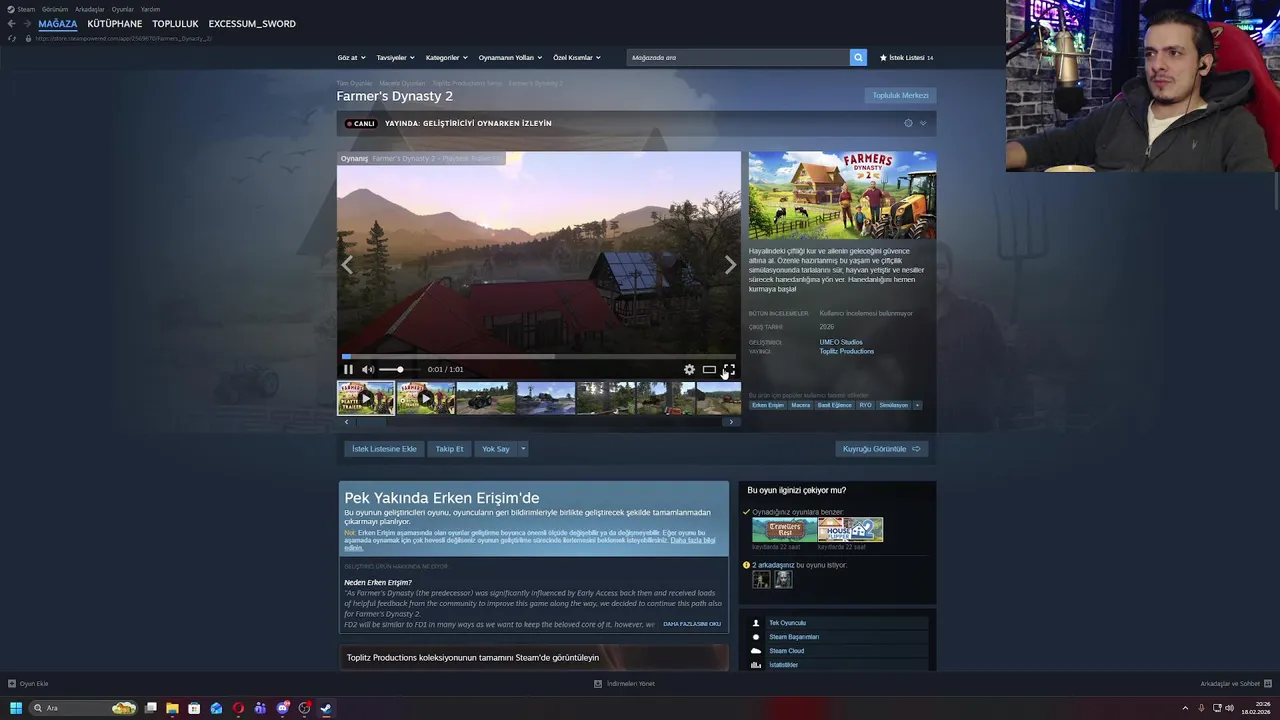Image resolution: width=1280 pixels, height=720 pixels.
Task: Expand the Yok Say dropdown arrow
Action: 522,449
